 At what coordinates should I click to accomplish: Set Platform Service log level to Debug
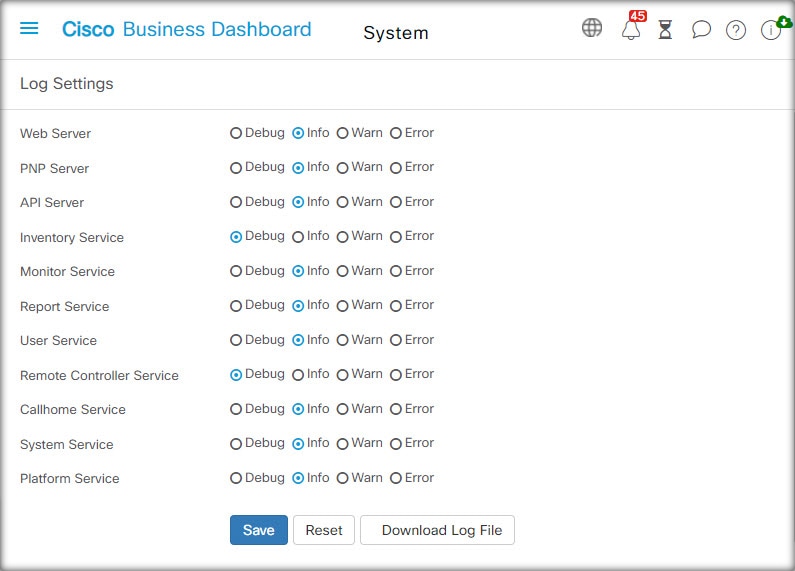tap(236, 478)
